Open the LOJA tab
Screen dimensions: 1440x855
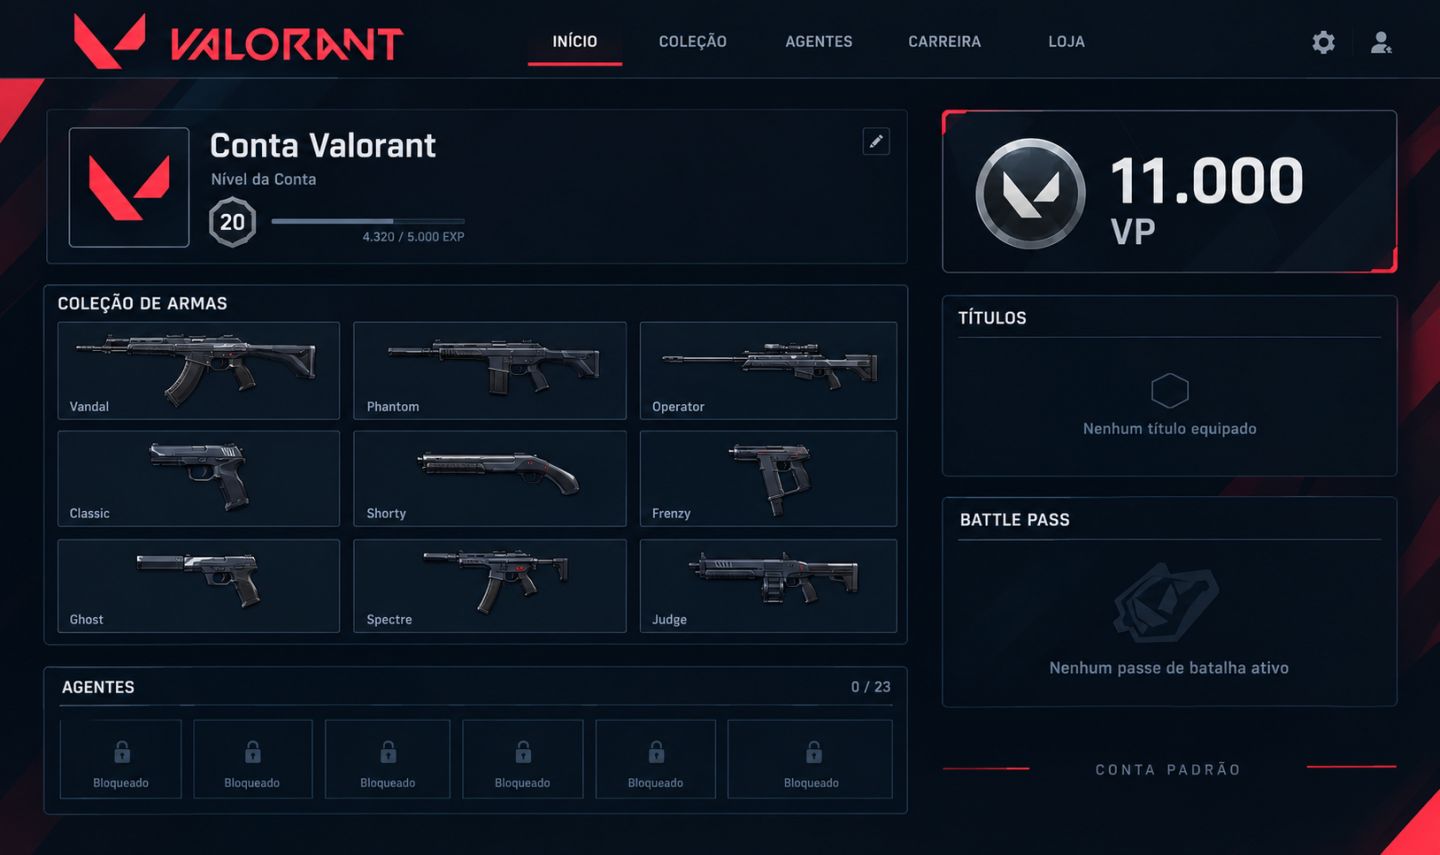[x=1066, y=41]
